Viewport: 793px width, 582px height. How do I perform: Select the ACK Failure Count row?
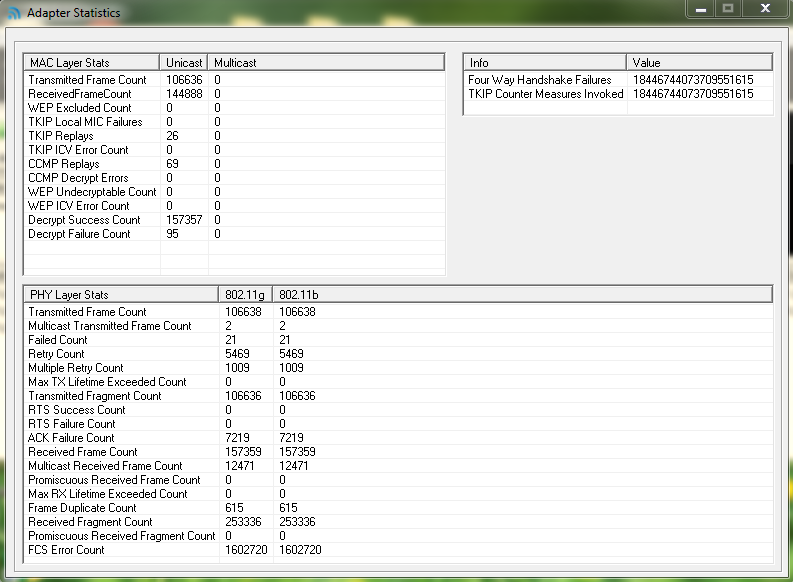399,438
